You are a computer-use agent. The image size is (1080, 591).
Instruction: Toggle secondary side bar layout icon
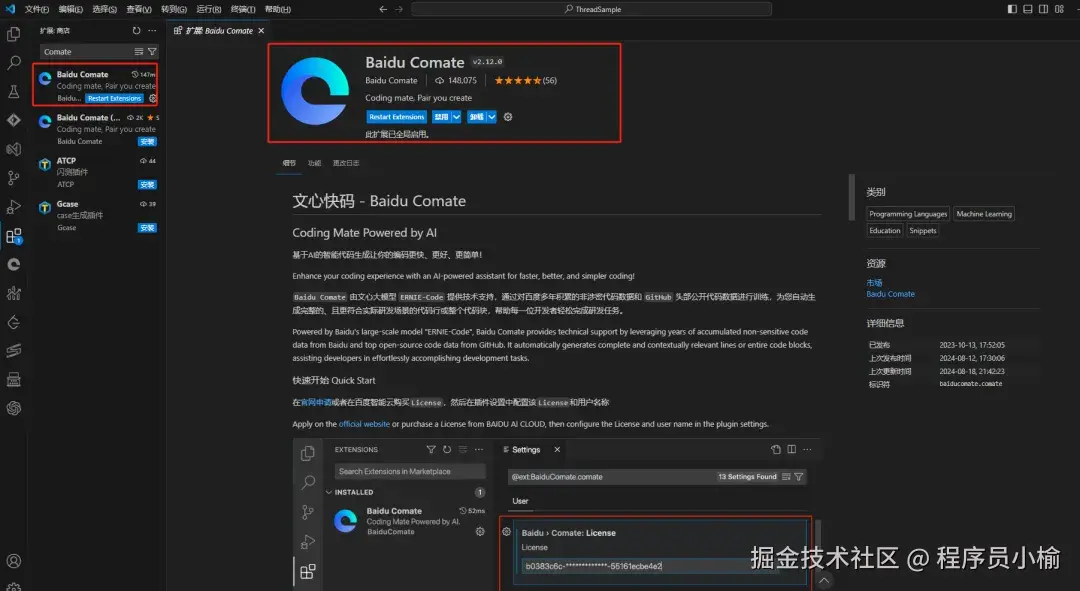[x=1043, y=9]
